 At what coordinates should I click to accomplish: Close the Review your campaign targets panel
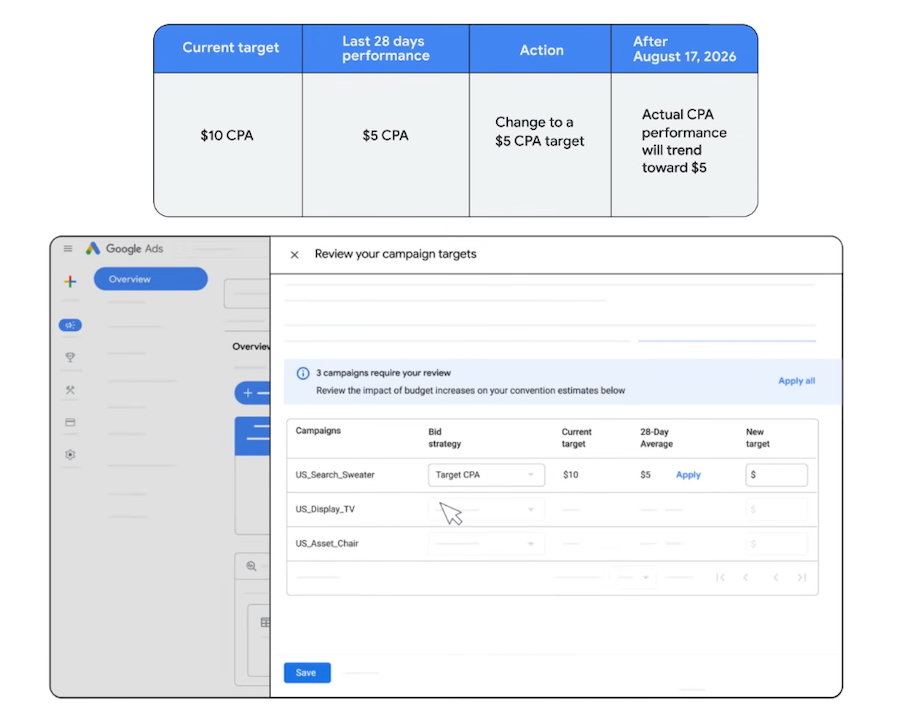pyautogui.click(x=294, y=255)
